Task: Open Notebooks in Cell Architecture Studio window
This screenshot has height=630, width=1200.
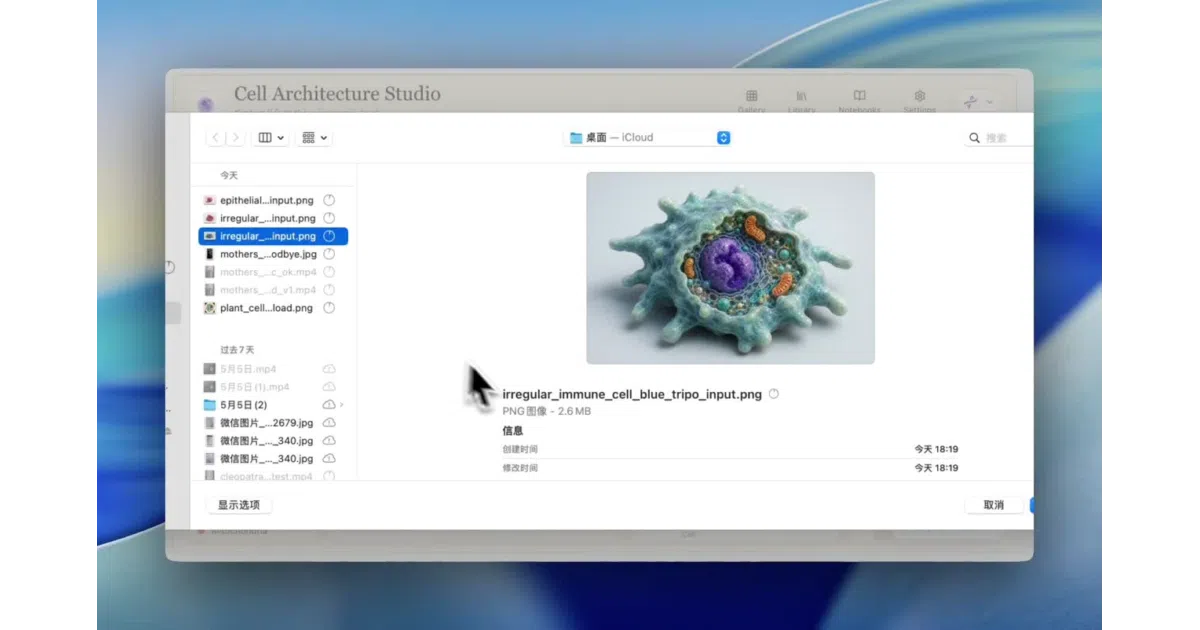Action: click(859, 101)
